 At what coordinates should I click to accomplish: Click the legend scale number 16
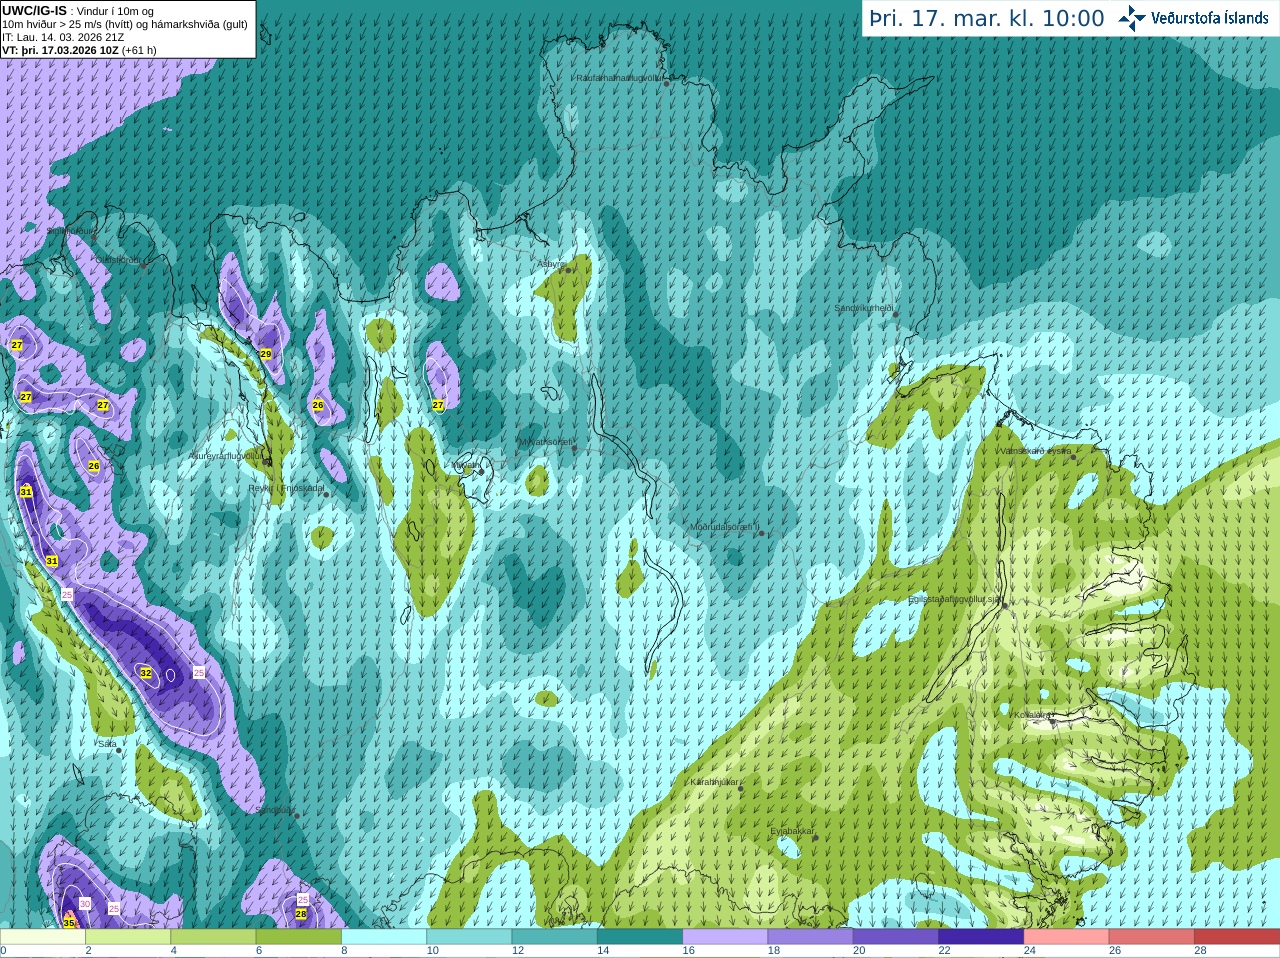(x=689, y=951)
